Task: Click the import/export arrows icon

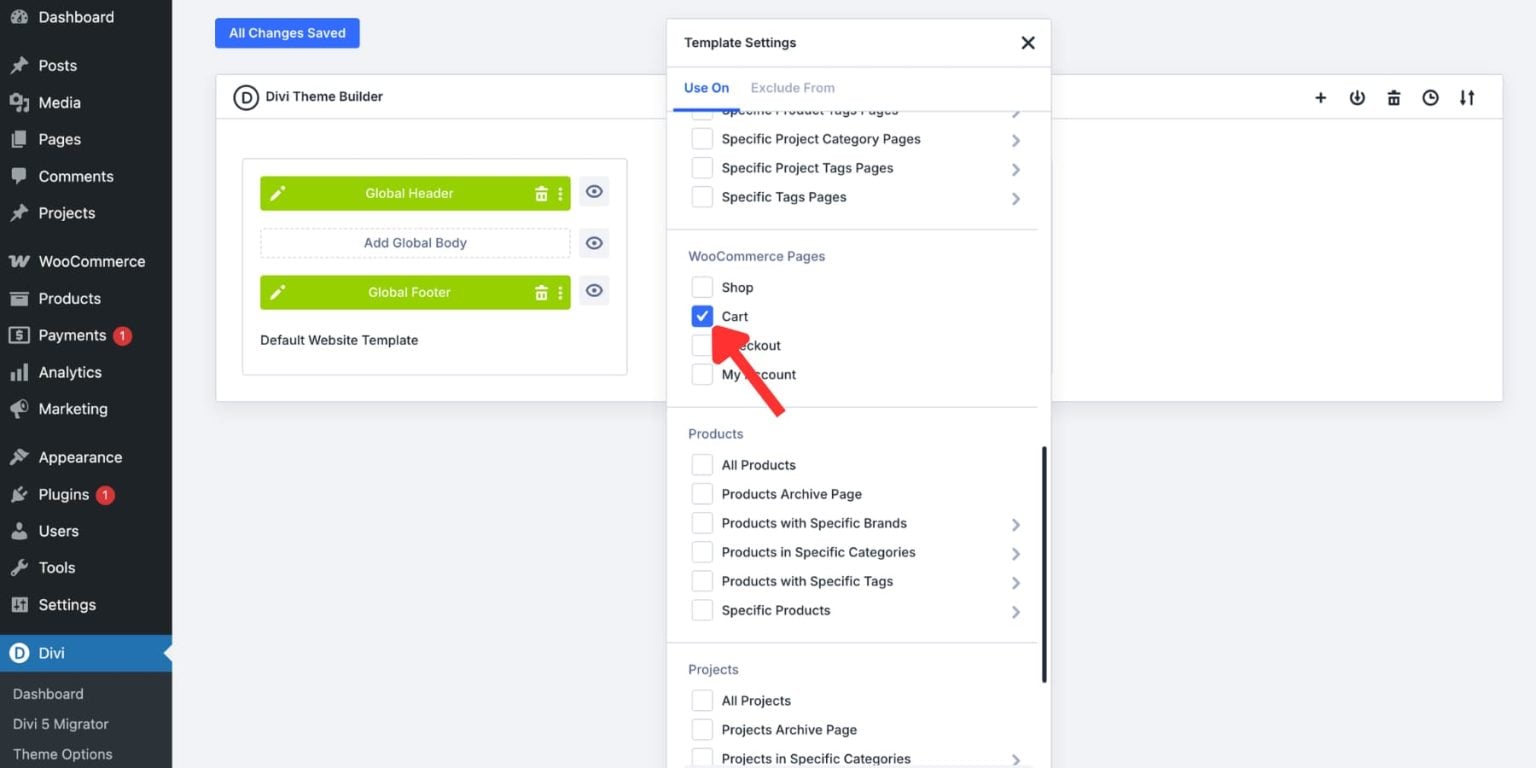Action: point(1467,98)
